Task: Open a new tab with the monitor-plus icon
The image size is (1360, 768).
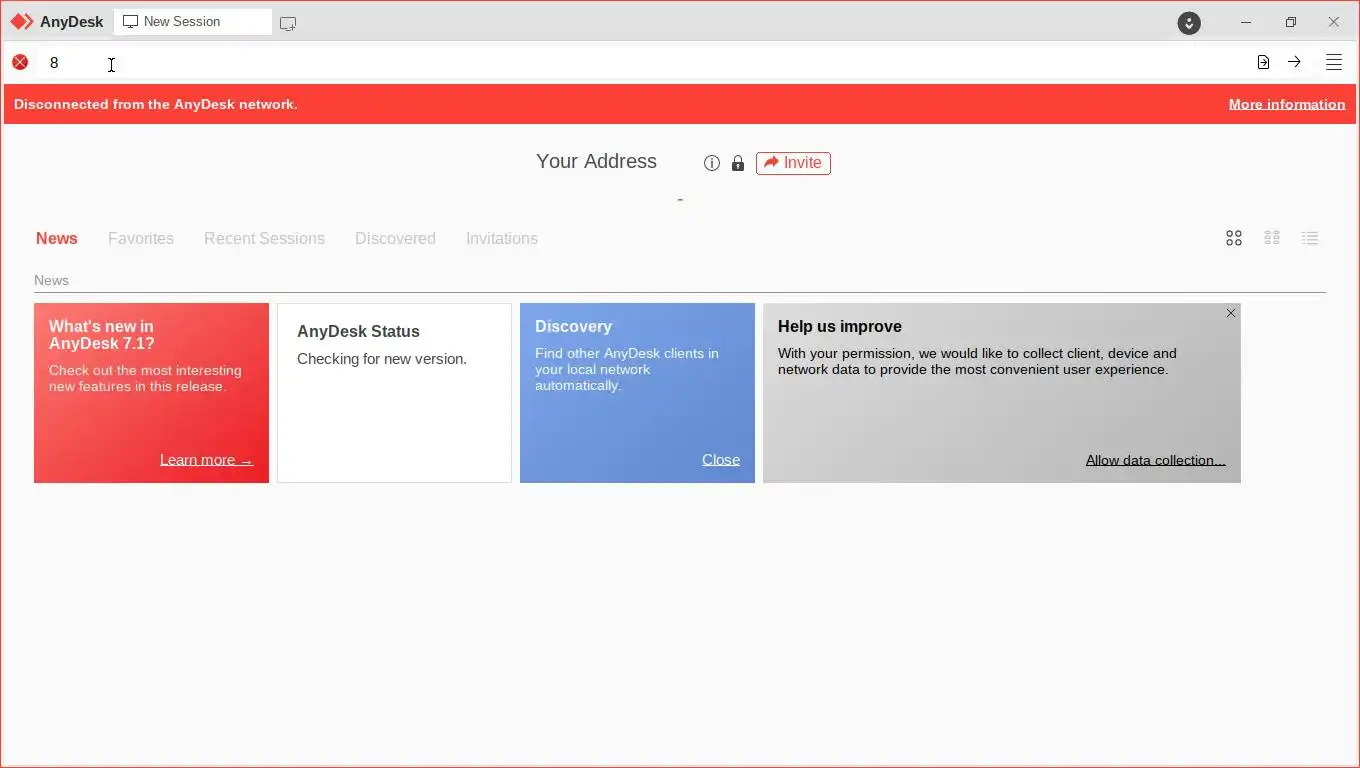Action: 288,23
